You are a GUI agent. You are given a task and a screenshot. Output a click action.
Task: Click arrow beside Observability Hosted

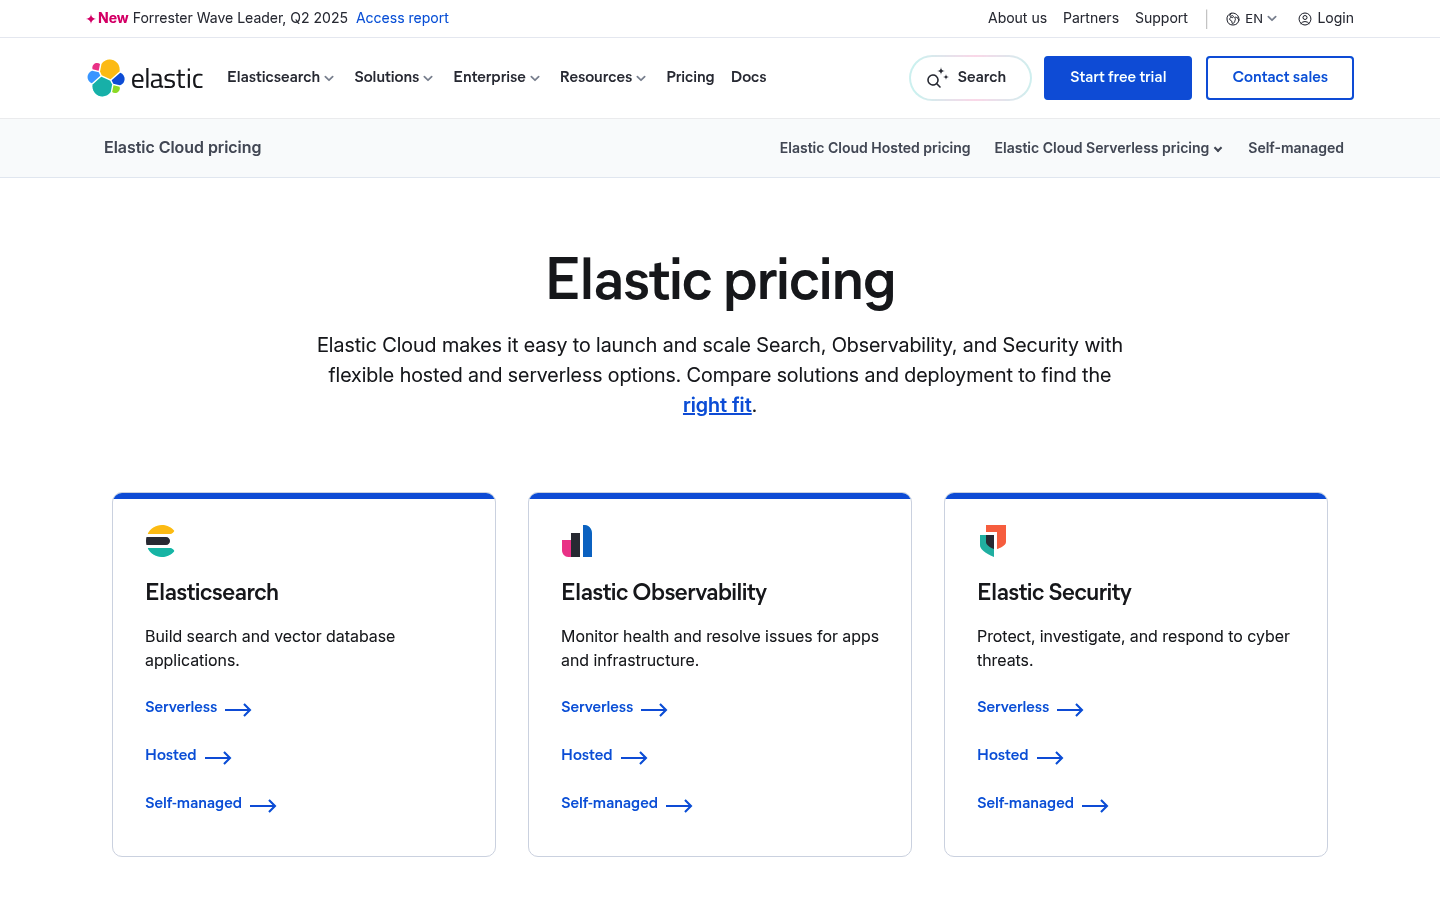(634, 757)
